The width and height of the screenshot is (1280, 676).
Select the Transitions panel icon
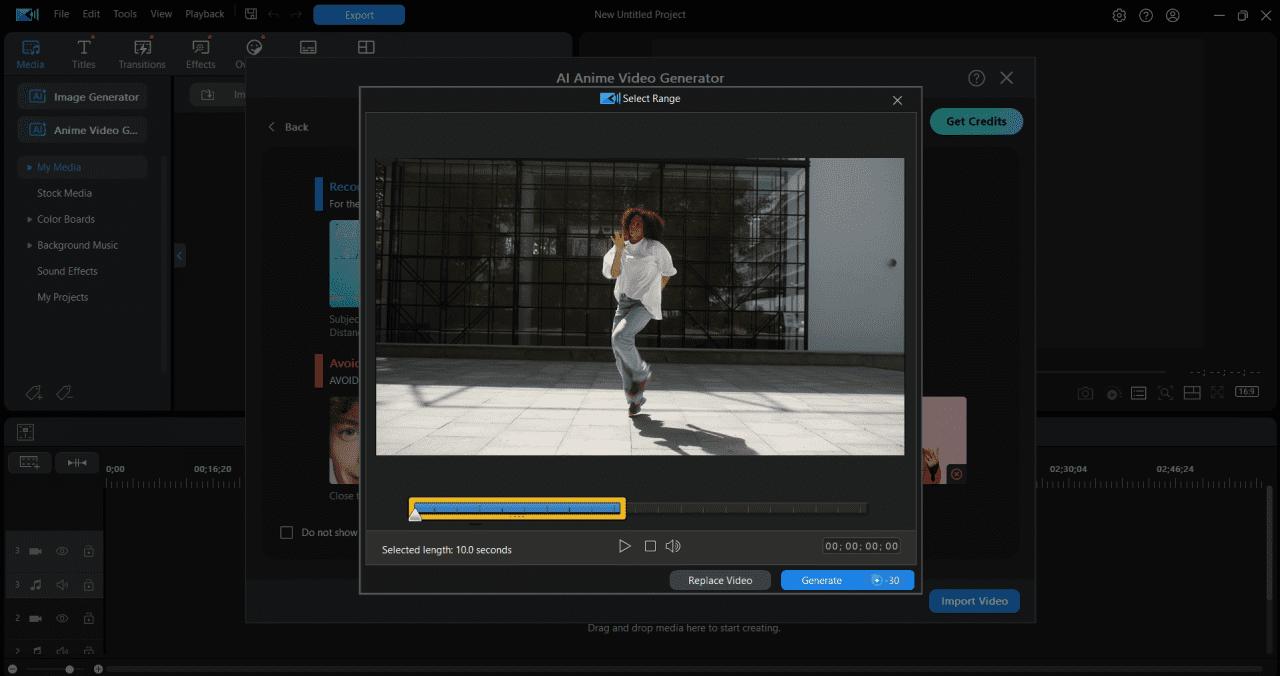coord(142,53)
